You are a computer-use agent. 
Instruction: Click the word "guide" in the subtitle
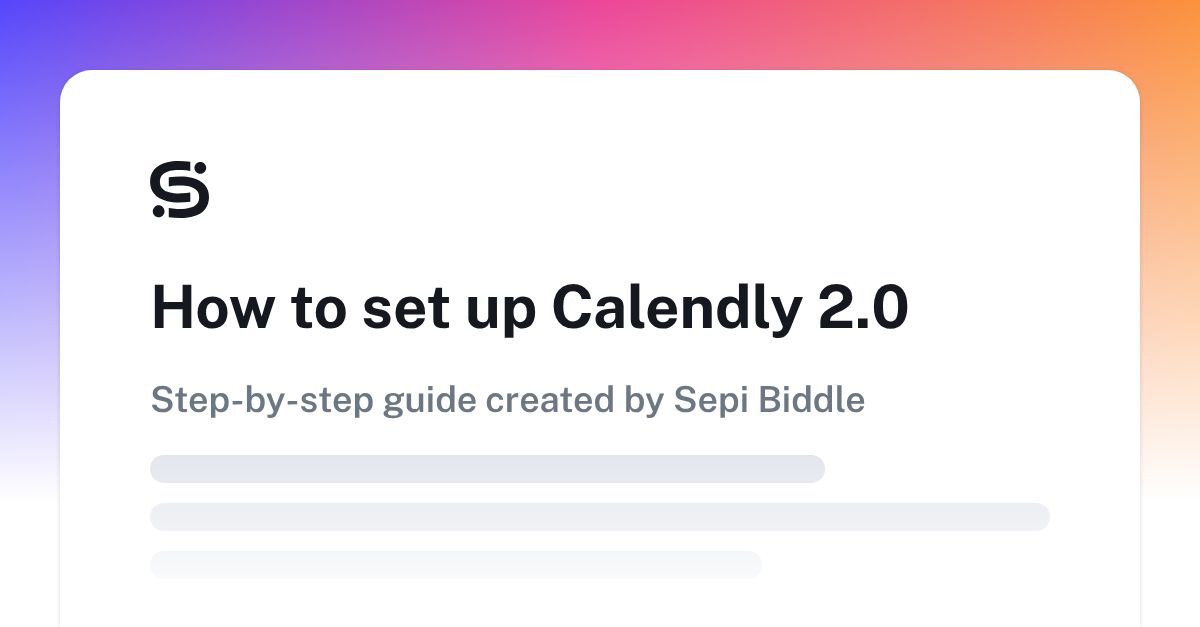(426, 403)
